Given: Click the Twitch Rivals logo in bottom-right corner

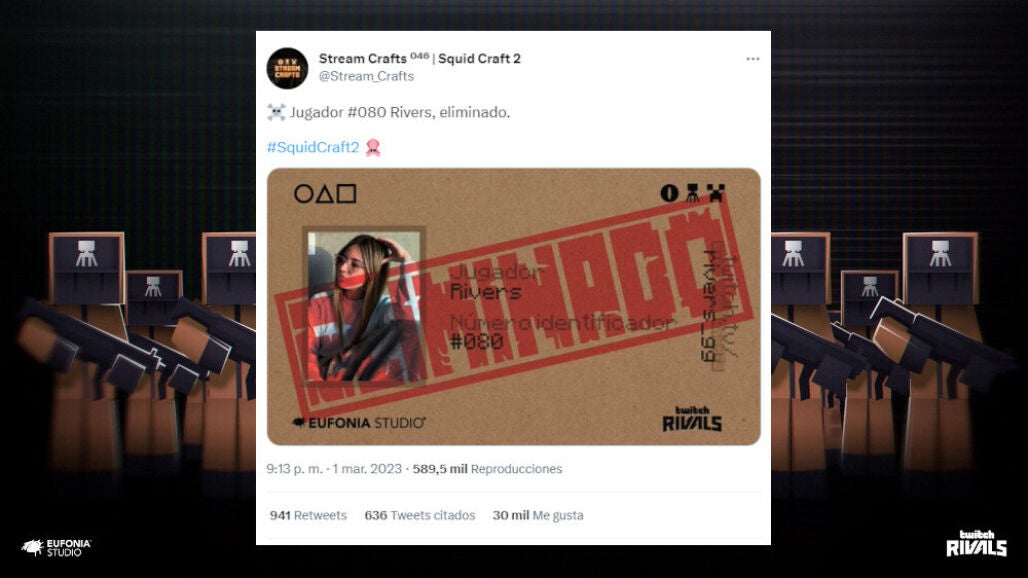Looking at the screenshot, I should pos(976,543).
